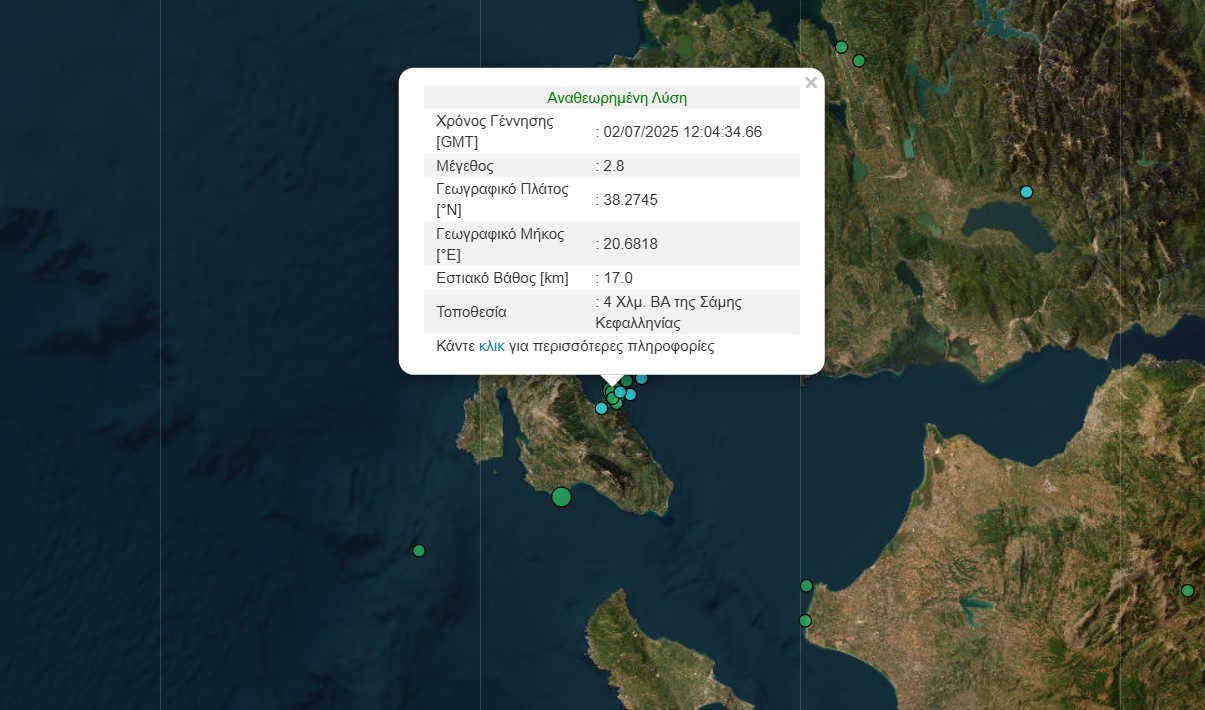Click the lower-right green marker of the top pair

(858, 61)
